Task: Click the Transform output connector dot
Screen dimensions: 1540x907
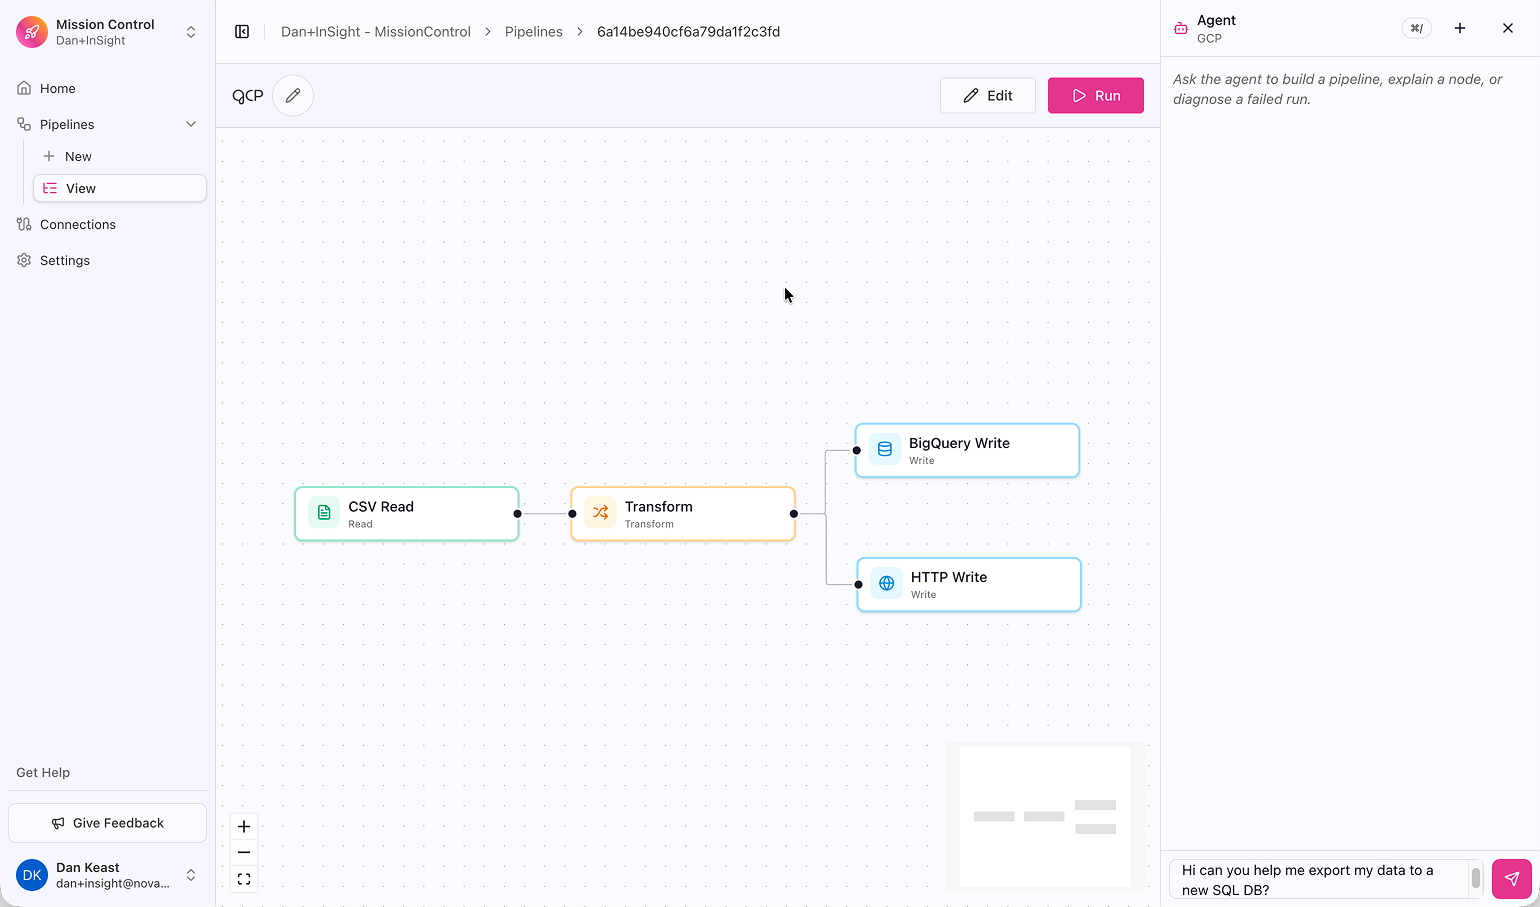Action: pyautogui.click(x=794, y=514)
